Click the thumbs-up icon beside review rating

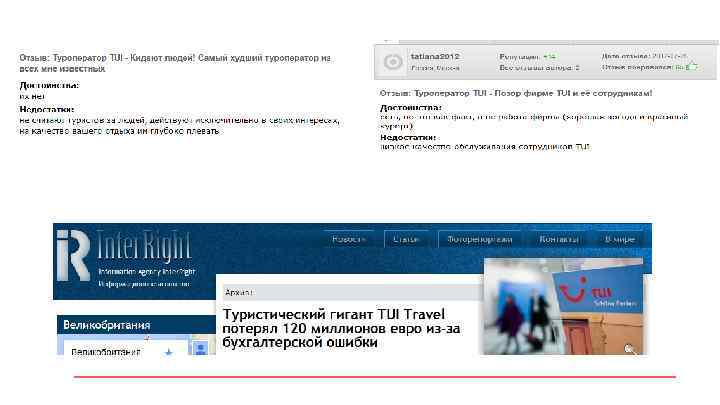pyautogui.click(x=693, y=66)
